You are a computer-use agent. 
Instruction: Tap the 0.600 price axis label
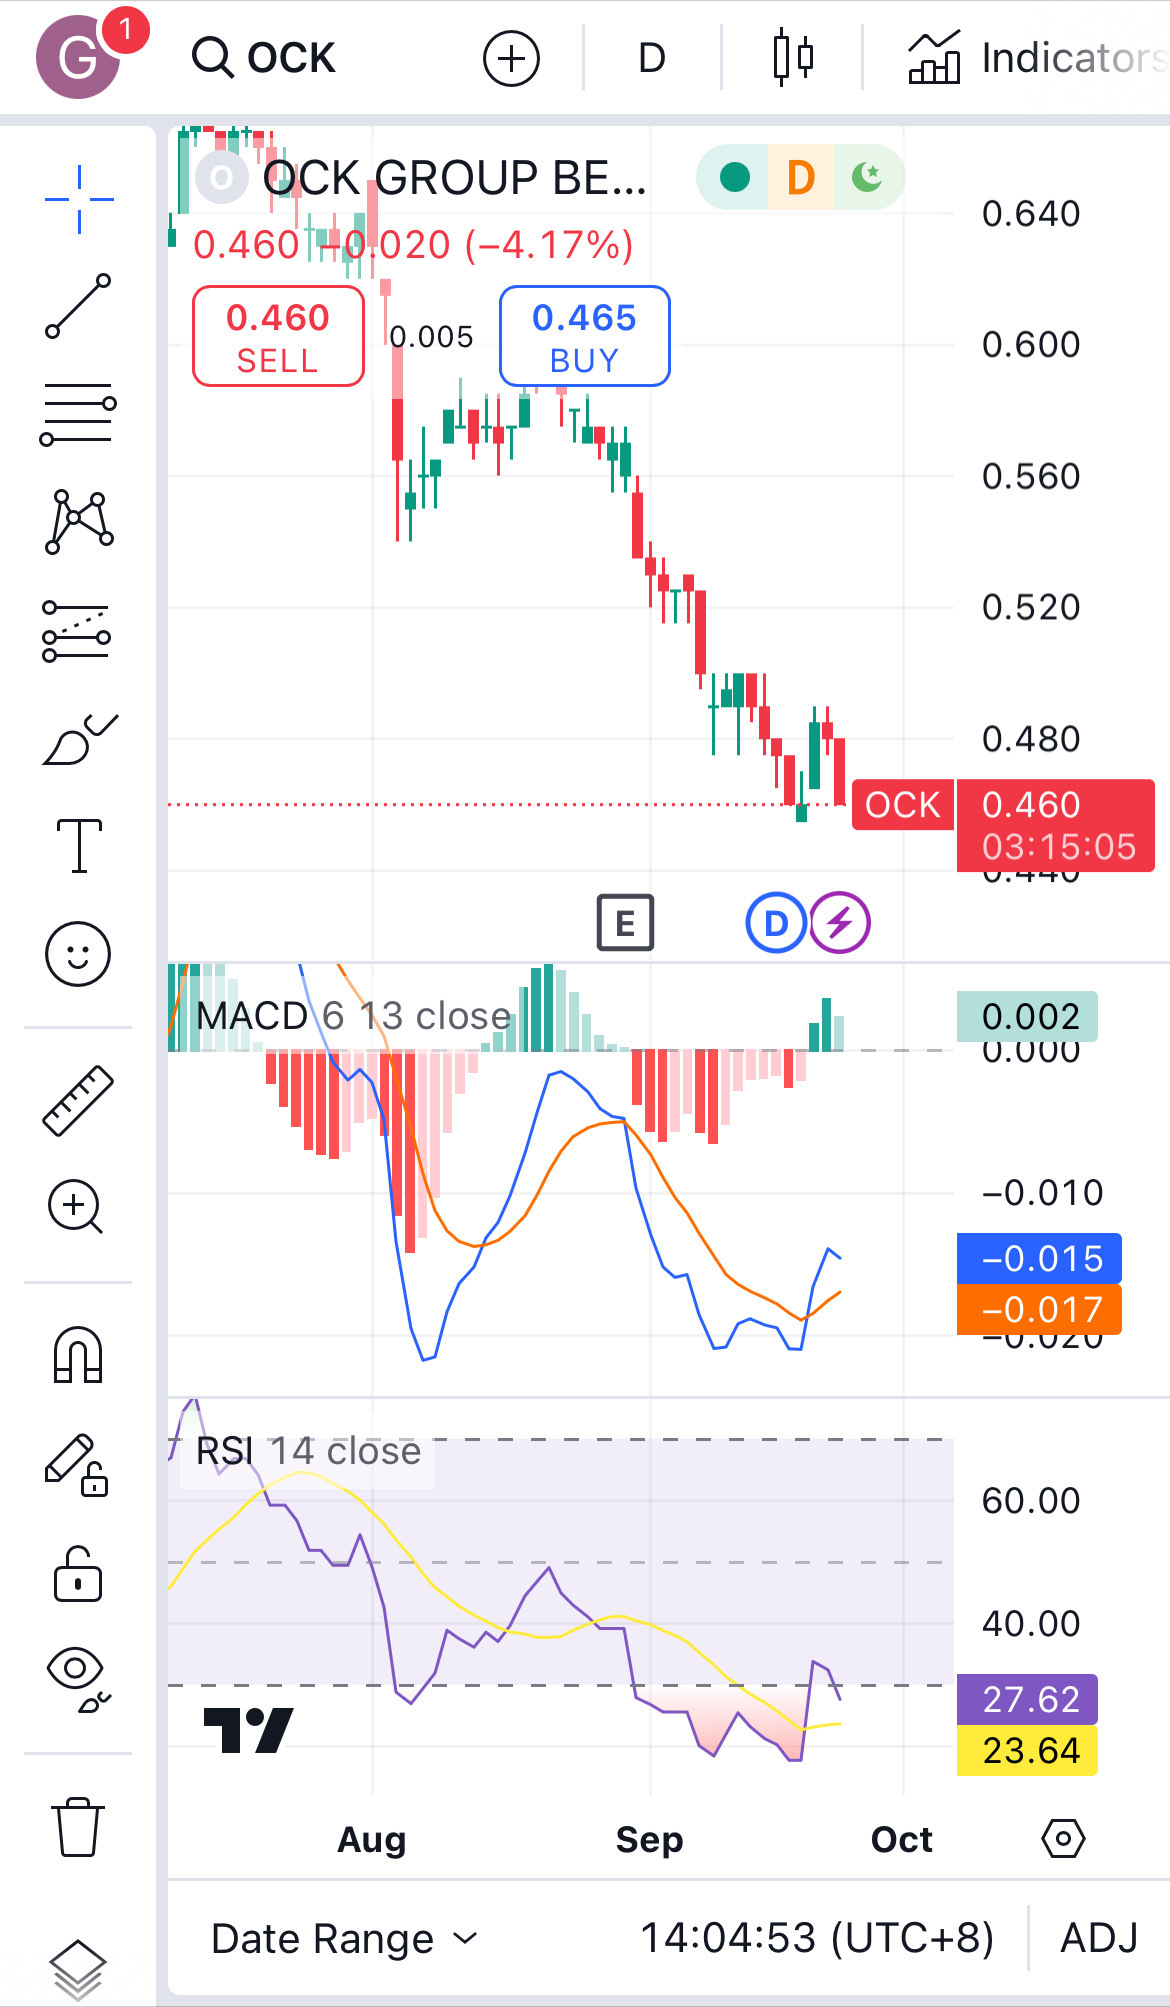[x=1031, y=345]
